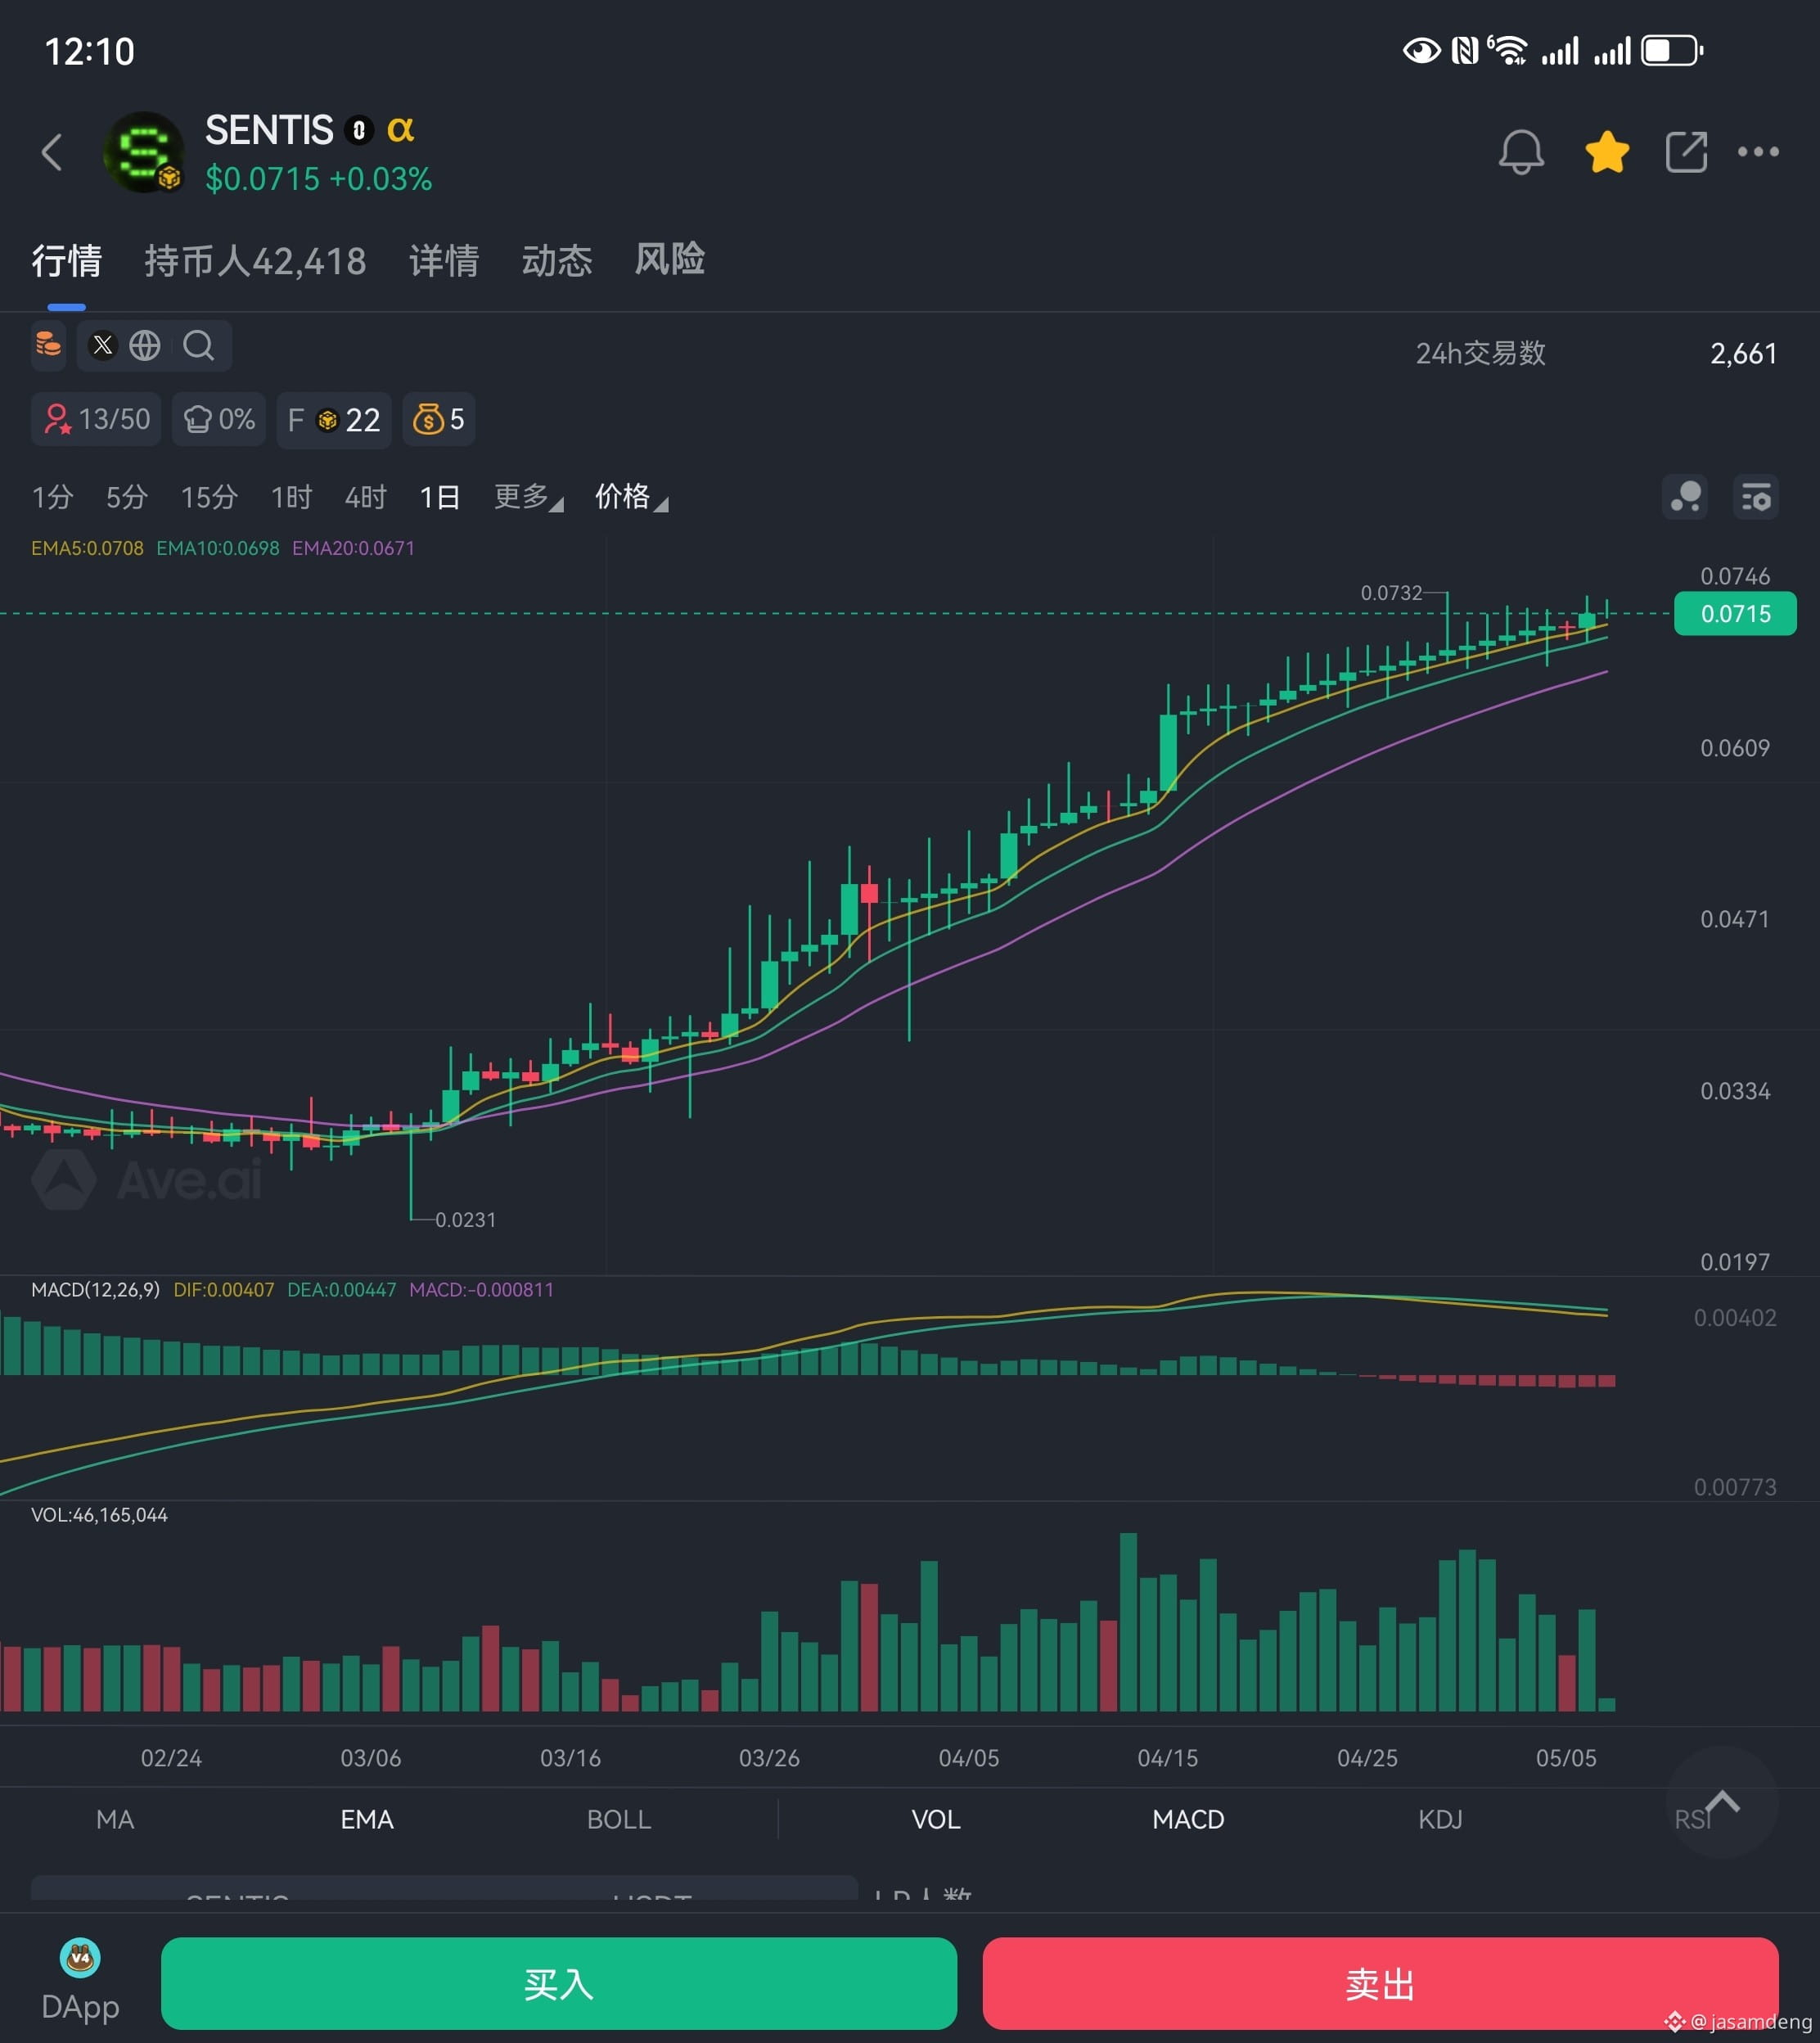Tap the 卖出 sell button
The image size is (1820, 2043).
[1380, 1984]
